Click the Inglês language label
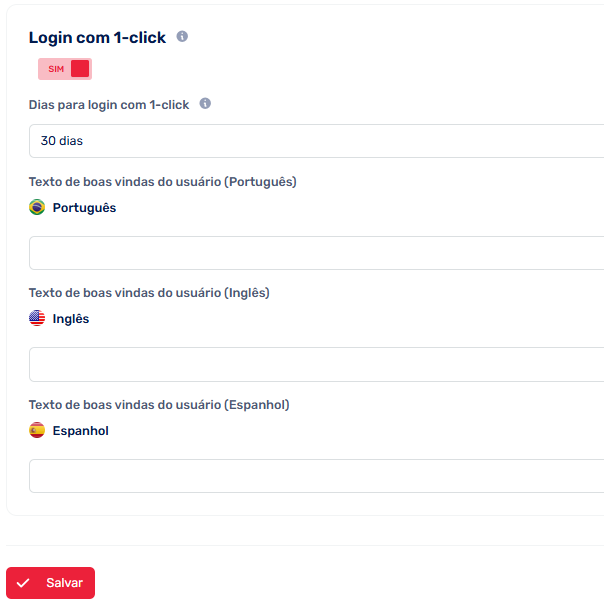This screenshot has height=611, width=604. click(71, 319)
